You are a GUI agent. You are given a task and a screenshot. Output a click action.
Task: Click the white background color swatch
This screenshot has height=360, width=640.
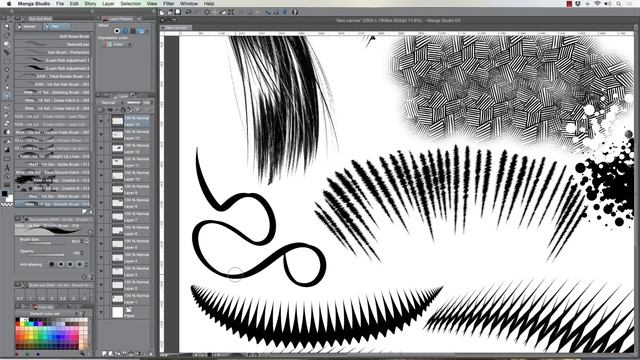[x=9, y=198]
